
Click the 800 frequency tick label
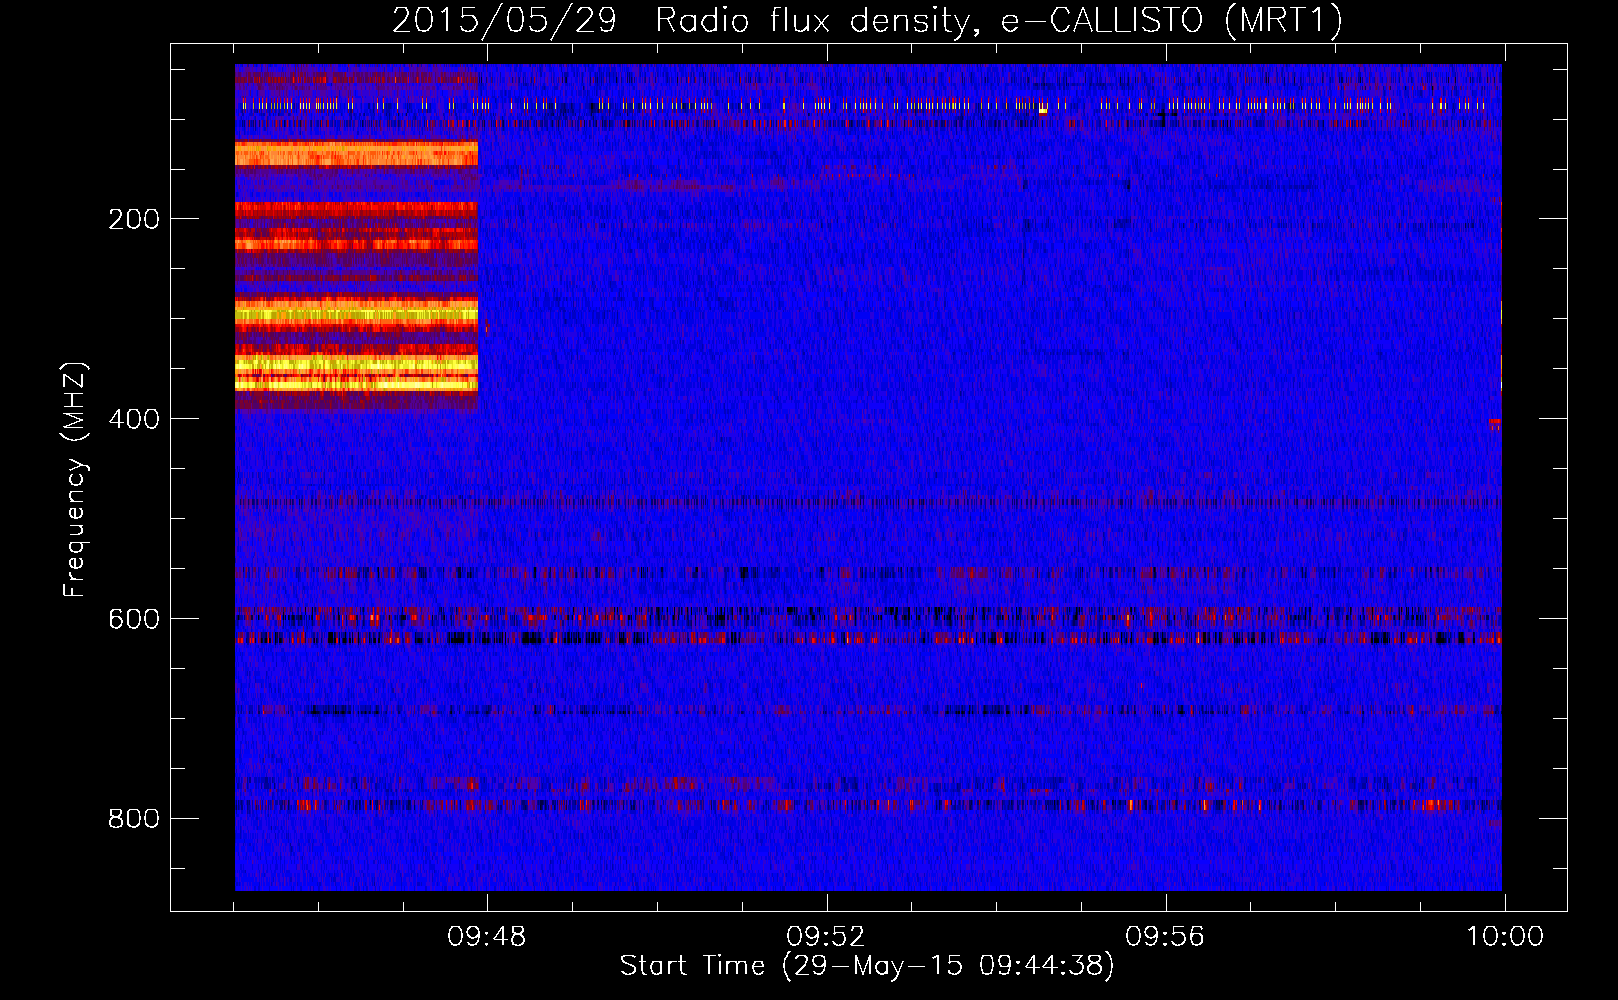(134, 819)
